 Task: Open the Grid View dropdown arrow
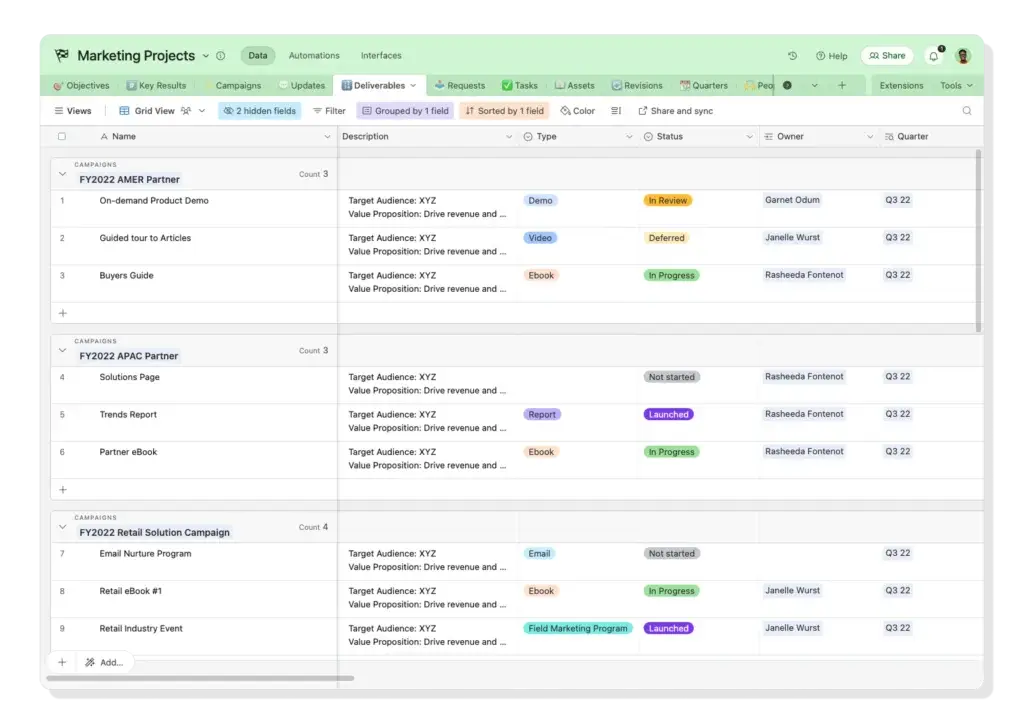pos(202,111)
